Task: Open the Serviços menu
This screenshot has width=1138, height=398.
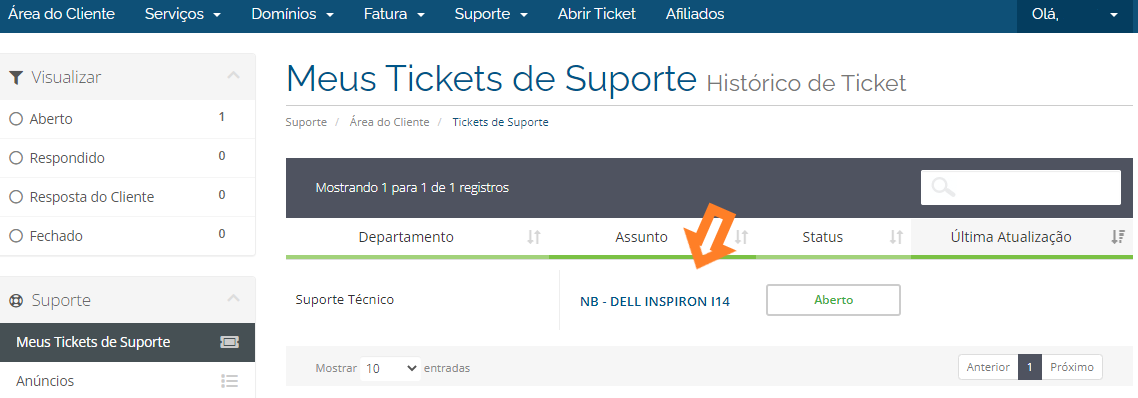Action: [x=183, y=14]
